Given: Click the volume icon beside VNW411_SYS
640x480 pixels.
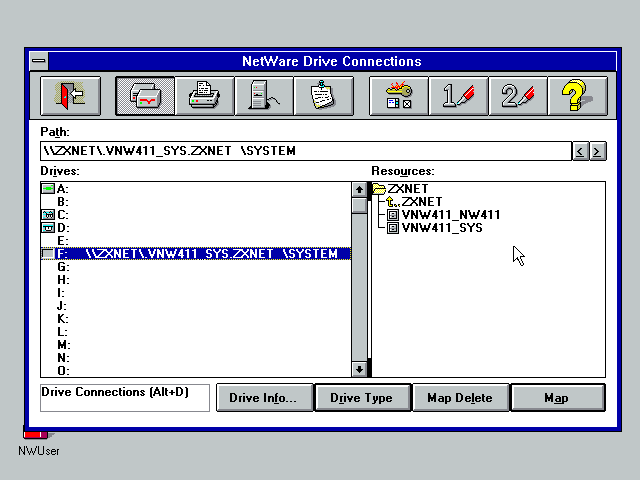Looking at the screenshot, I should (393, 228).
